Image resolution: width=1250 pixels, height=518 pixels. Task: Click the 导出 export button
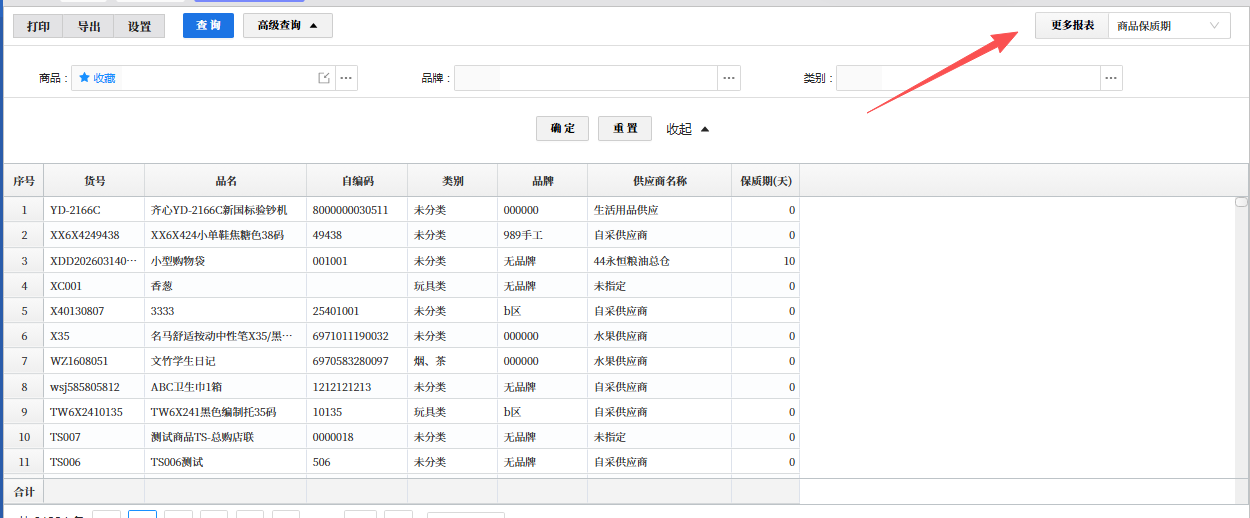(89, 27)
